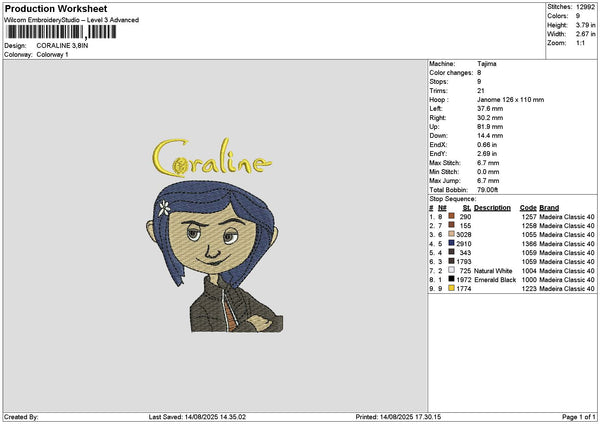Click the Description column header
The image size is (600, 424).
click(x=492, y=208)
